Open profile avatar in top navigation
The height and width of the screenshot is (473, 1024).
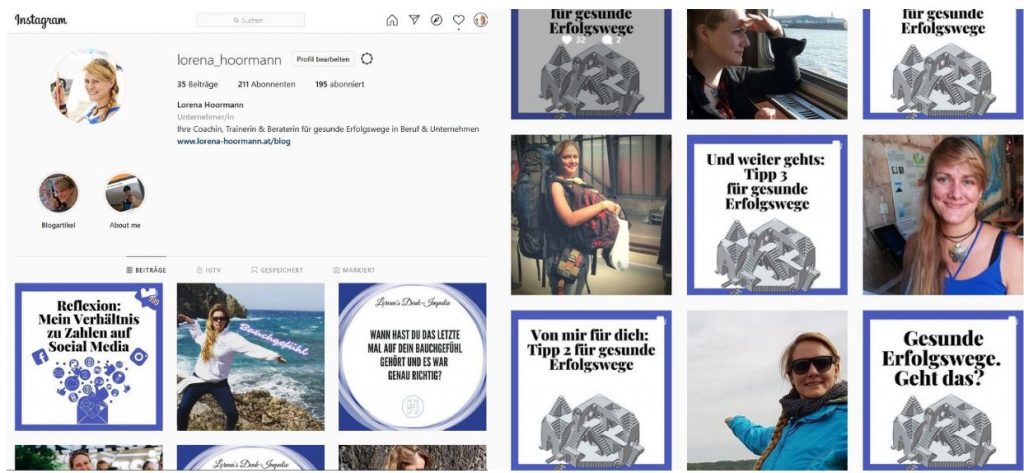coord(481,20)
